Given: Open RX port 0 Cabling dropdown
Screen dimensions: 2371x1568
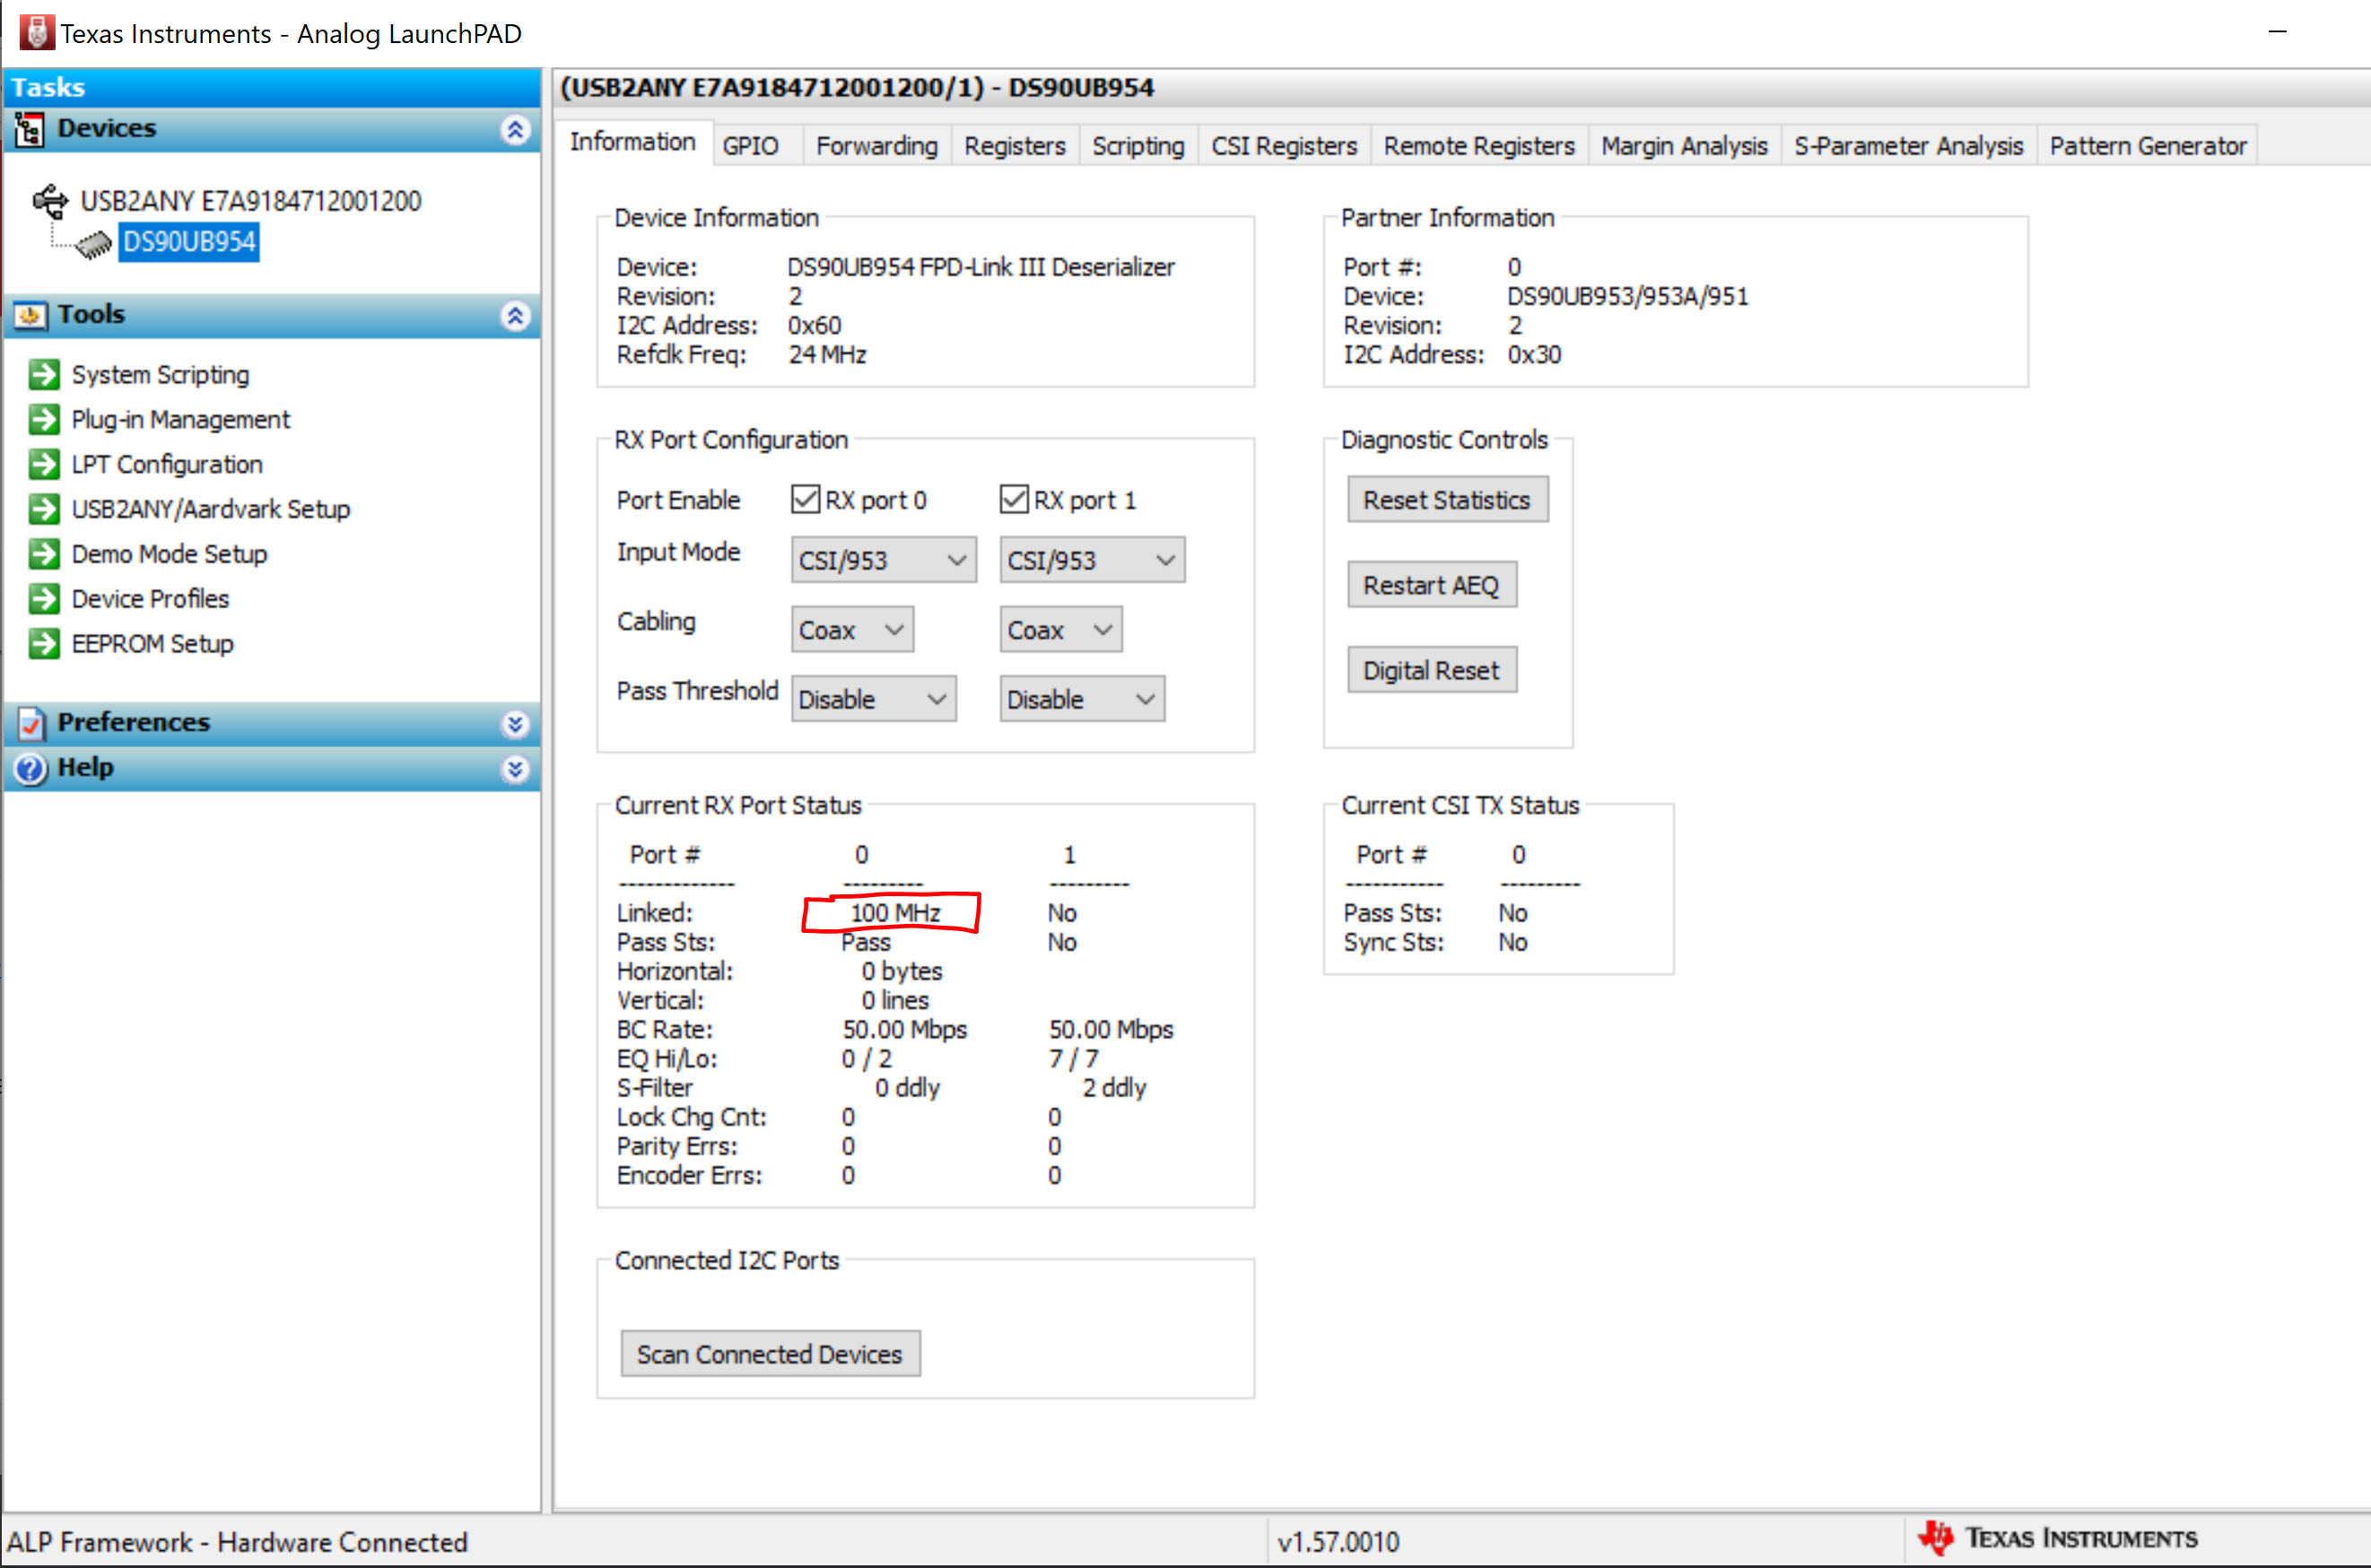Looking at the screenshot, I should click(x=852, y=630).
